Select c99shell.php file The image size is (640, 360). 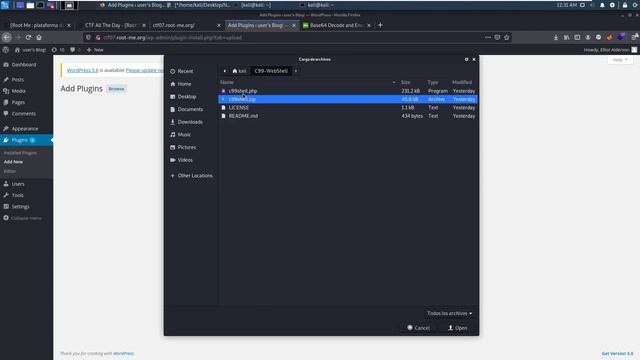[x=348, y=91]
